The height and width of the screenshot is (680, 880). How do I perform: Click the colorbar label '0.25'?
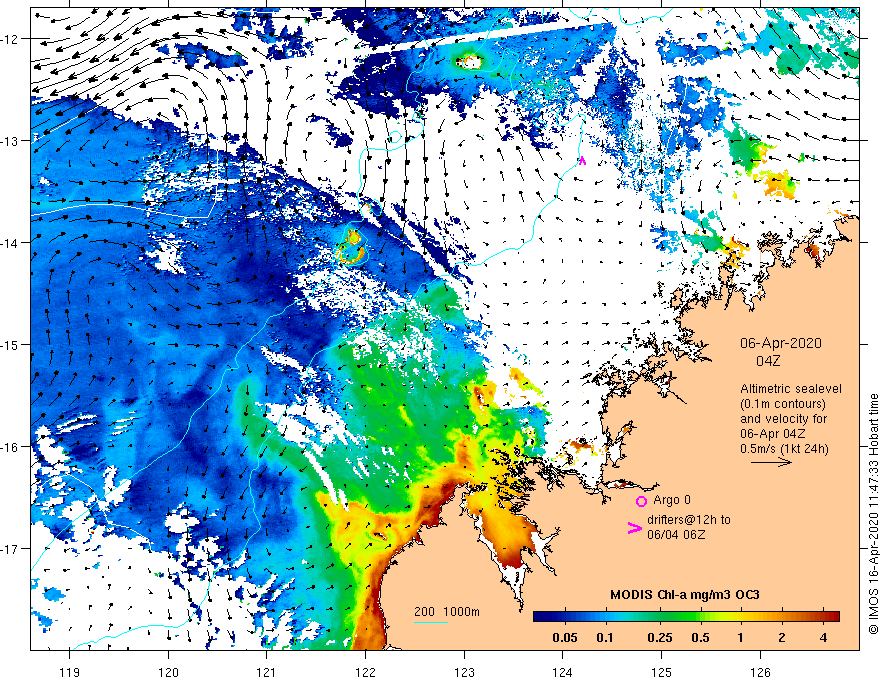click(659, 638)
